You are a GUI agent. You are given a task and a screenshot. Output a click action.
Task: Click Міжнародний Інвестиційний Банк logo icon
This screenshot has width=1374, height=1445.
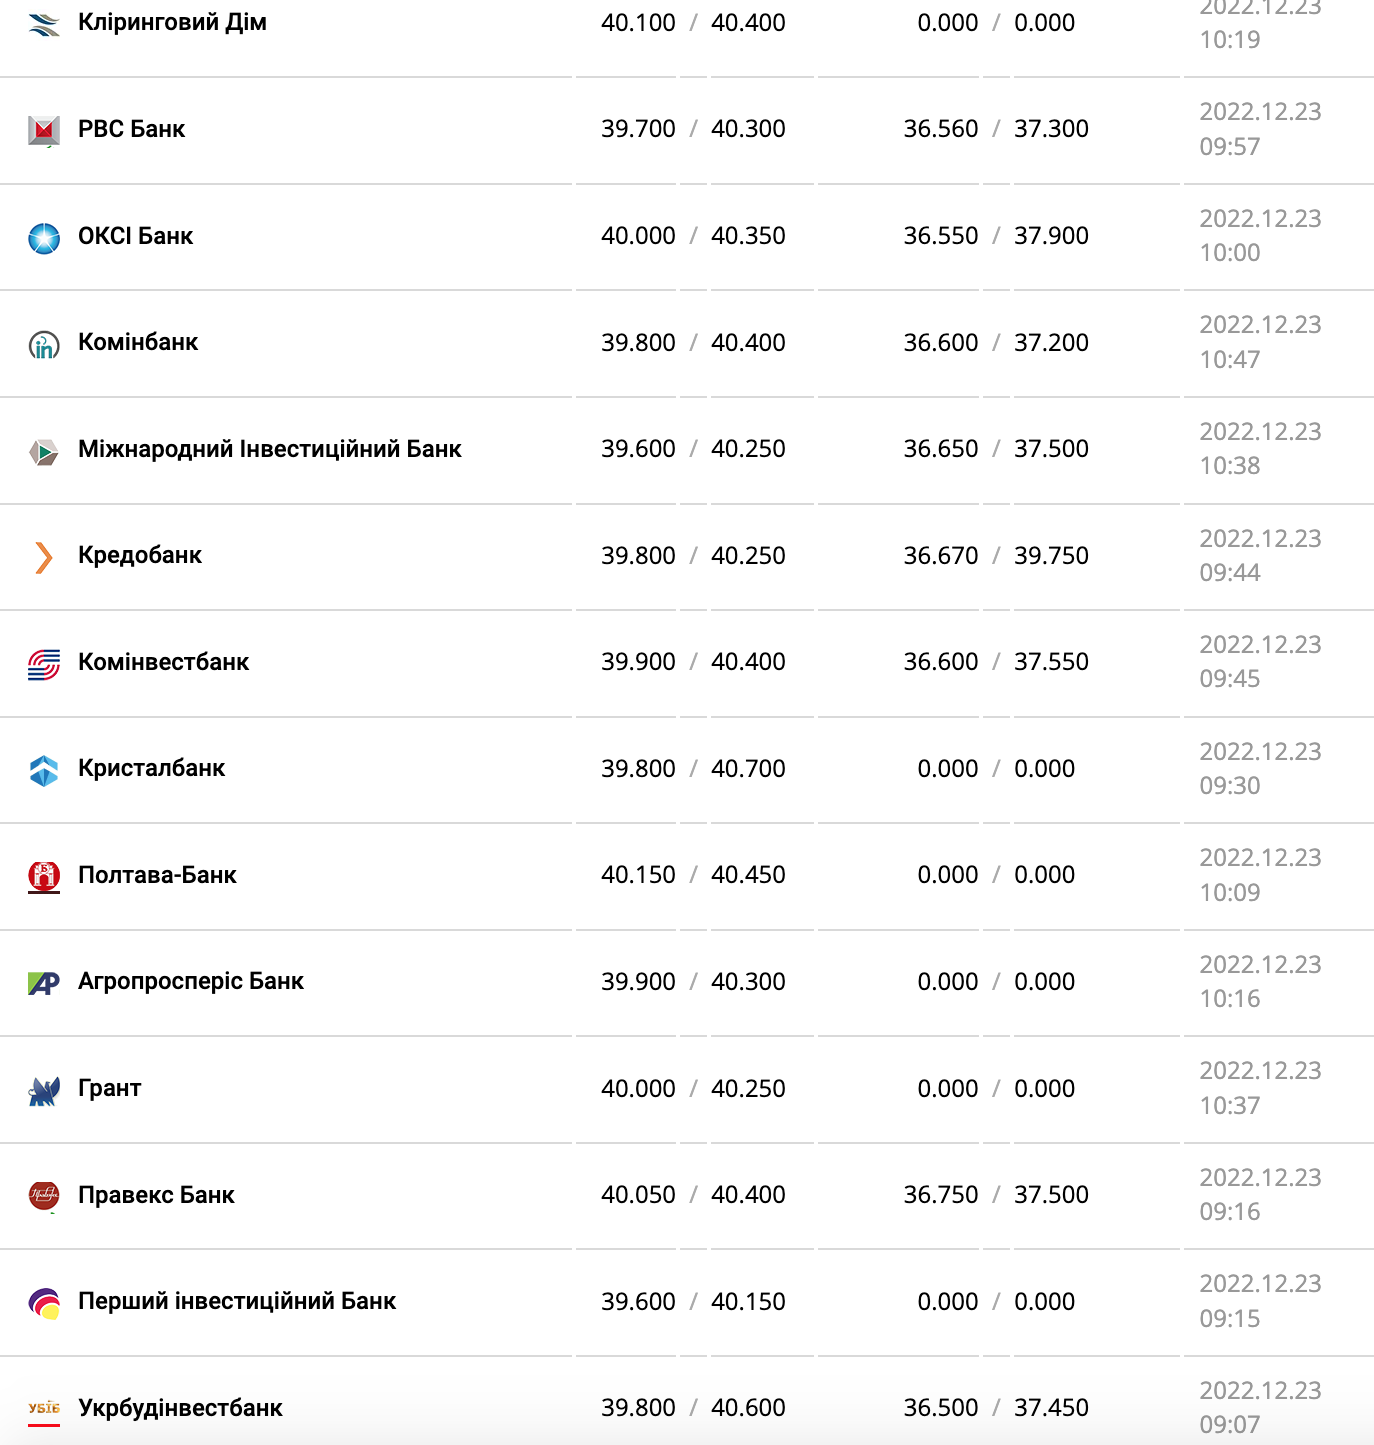(44, 451)
